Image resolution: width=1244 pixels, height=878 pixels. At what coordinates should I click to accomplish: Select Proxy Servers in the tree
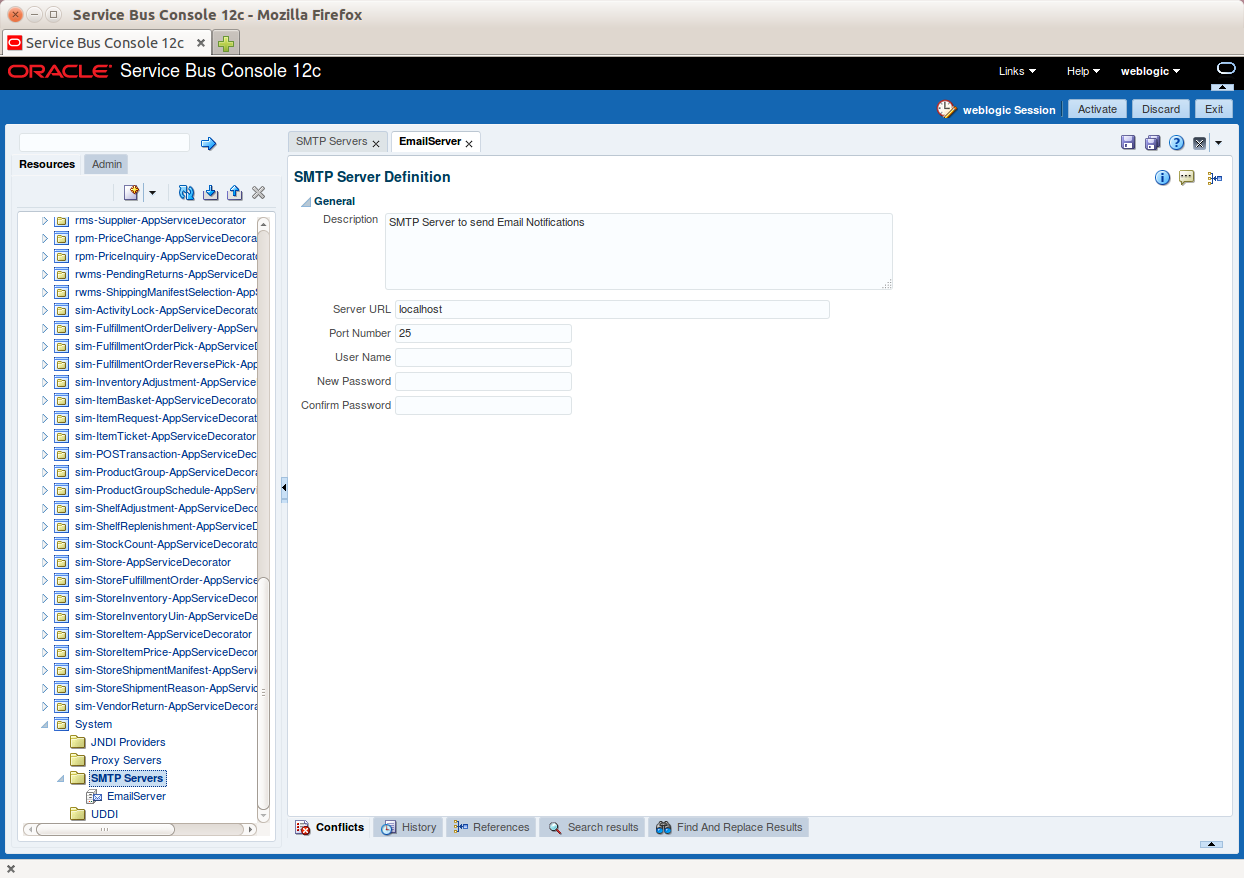pos(126,760)
